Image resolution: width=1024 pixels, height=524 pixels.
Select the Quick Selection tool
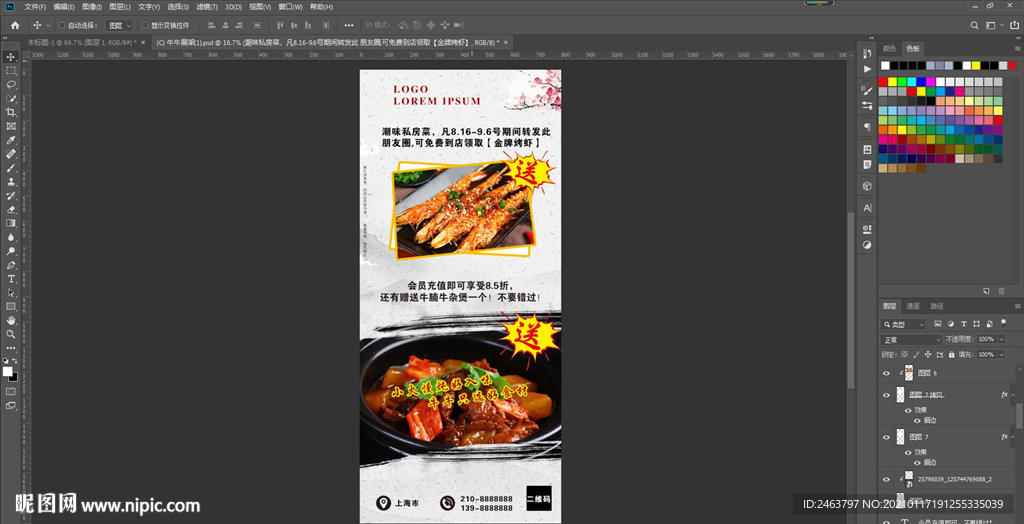[x=11, y=99]
